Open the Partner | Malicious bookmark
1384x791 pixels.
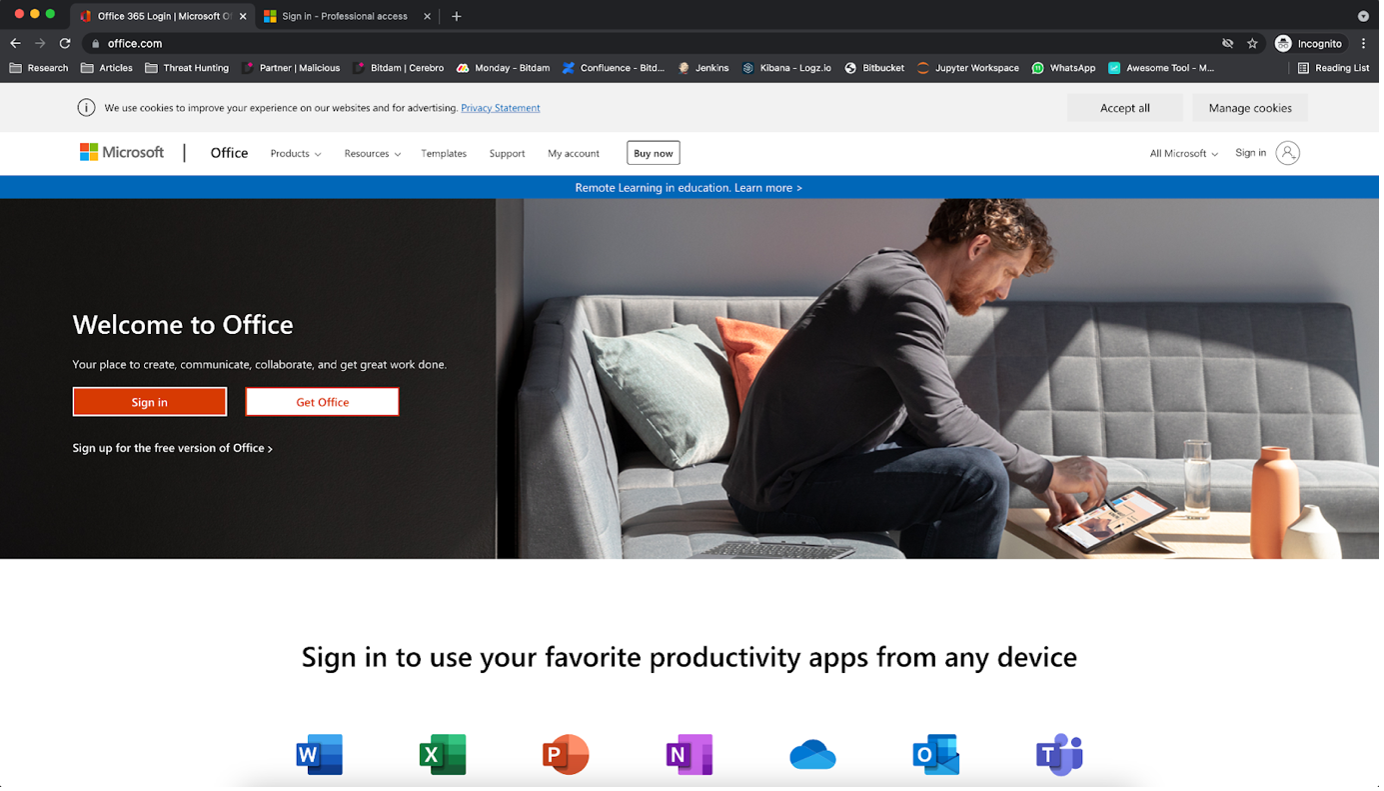292,68
